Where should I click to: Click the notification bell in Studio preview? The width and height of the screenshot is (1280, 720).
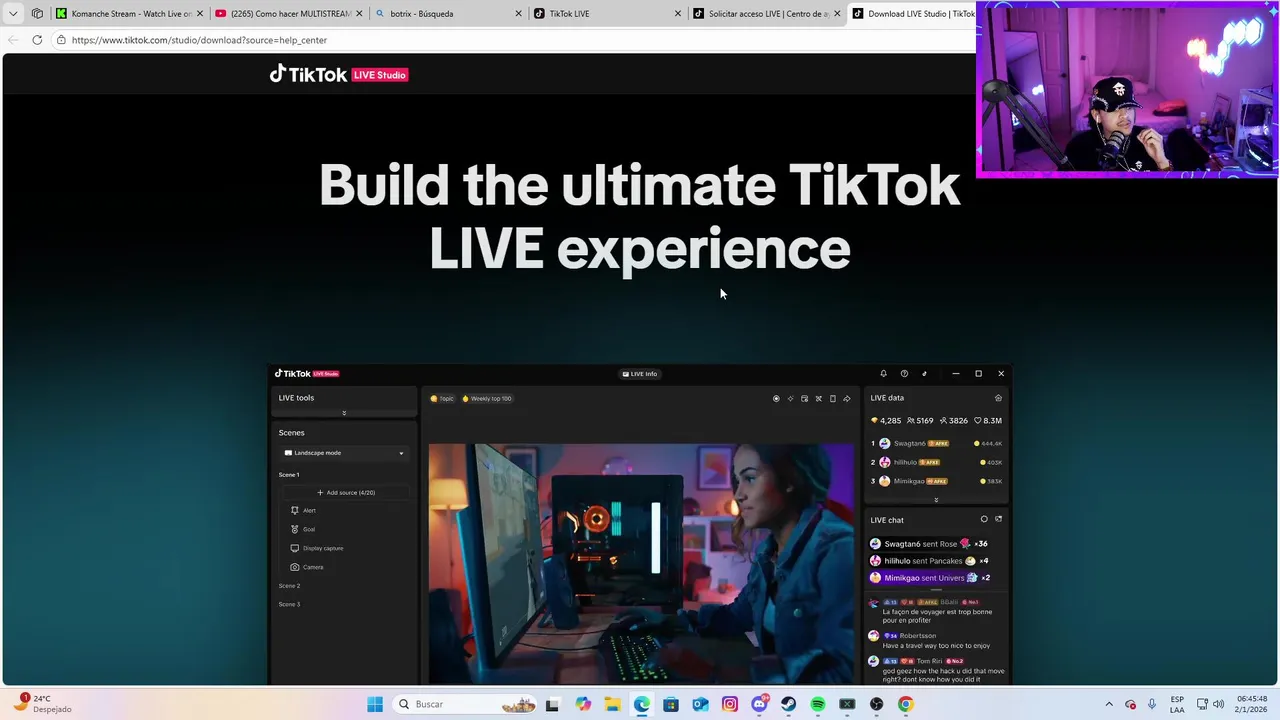pos(883,374)
